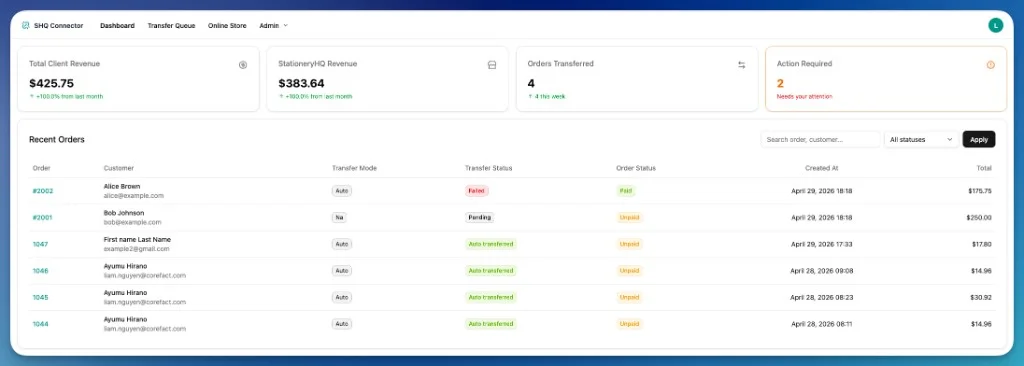Click the Unpaid badge on order #2001
This screenshot has height=366, width=1024.
(x=630, y=218)
